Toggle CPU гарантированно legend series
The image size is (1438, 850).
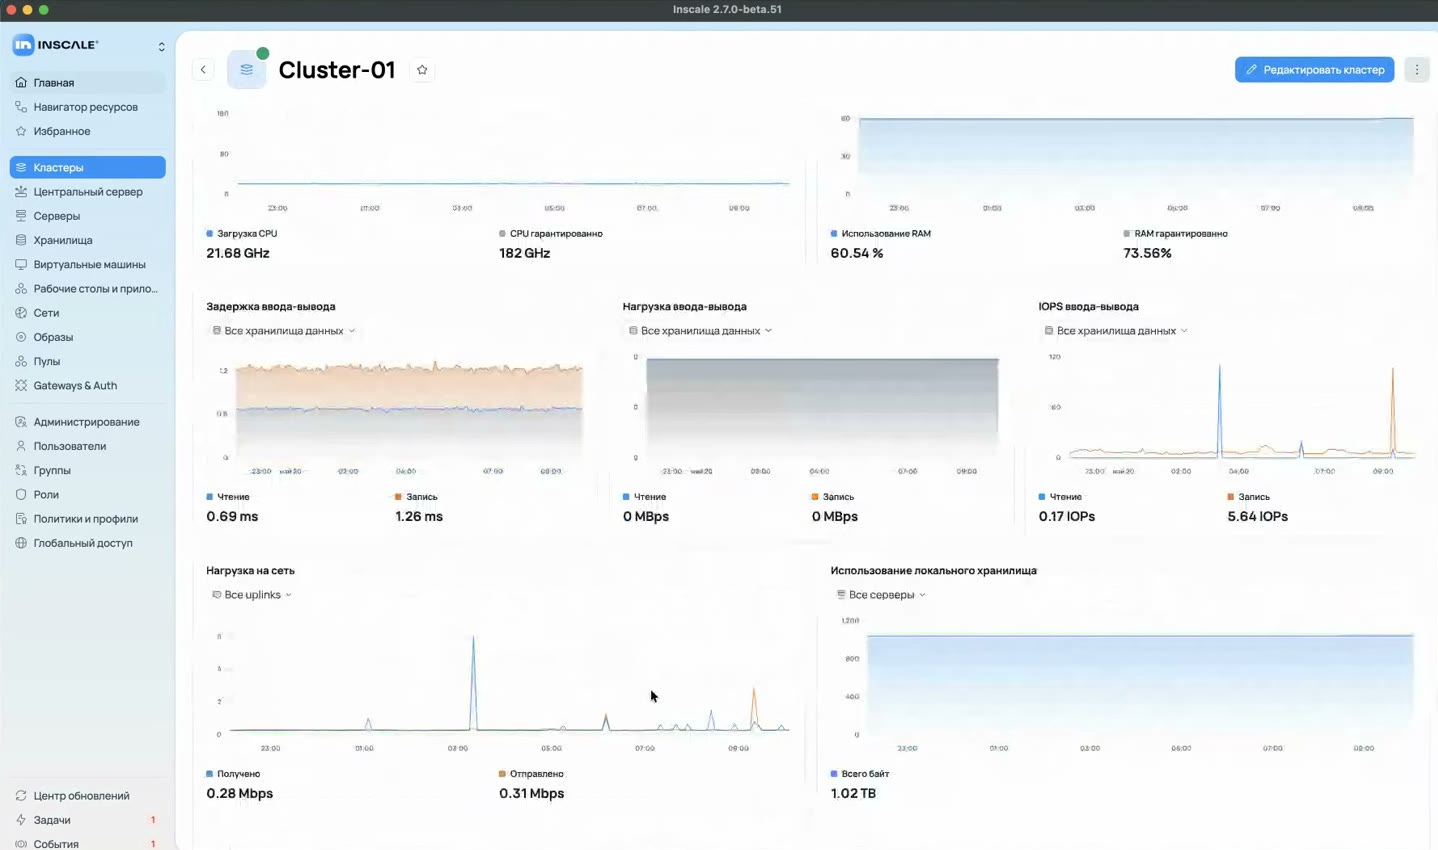(550, 234)
